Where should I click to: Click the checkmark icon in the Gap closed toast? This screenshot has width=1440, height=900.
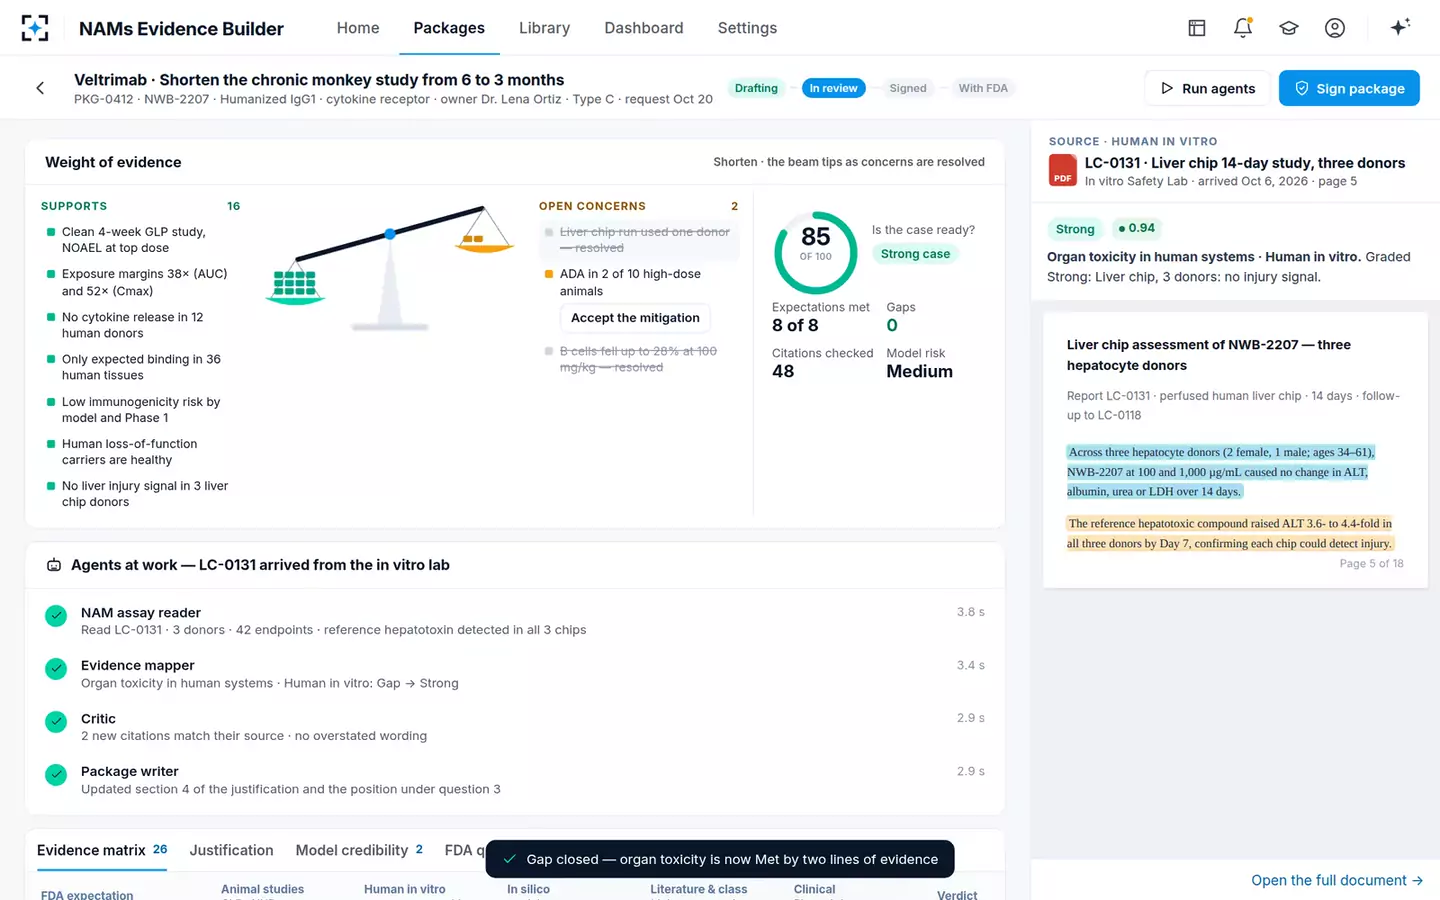pyautogui.click(x=510, y=859)
